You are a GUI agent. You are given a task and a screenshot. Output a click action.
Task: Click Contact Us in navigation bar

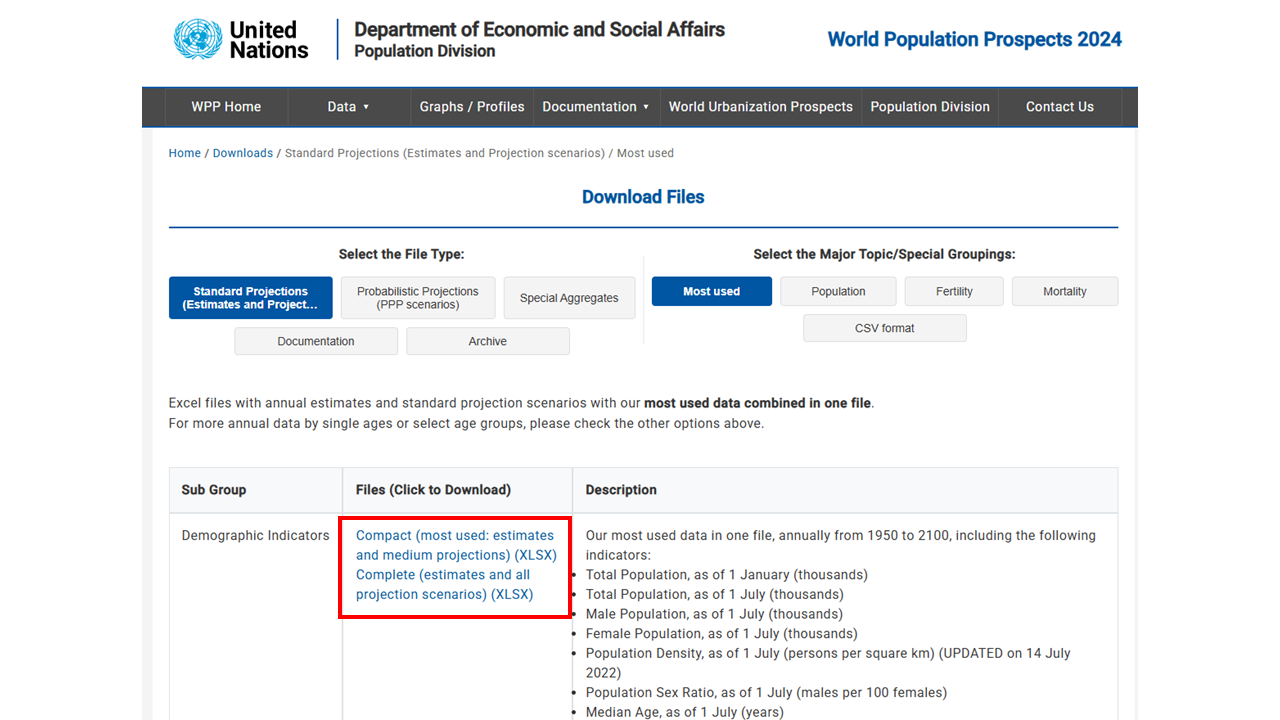1059,107
